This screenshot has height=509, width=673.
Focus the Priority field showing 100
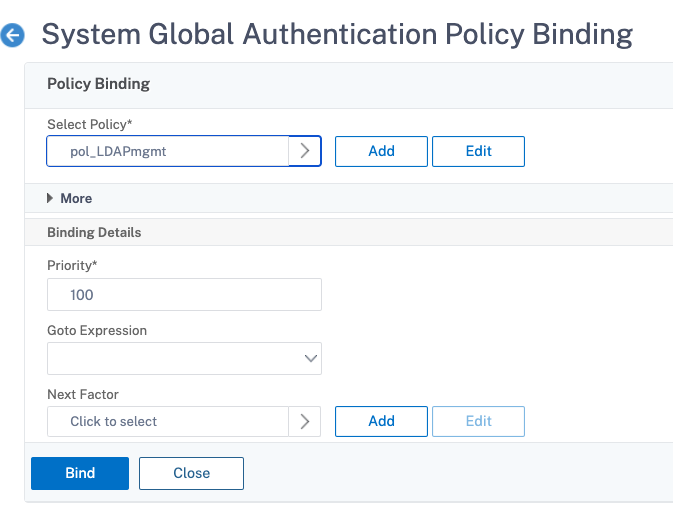pos(184,294)
